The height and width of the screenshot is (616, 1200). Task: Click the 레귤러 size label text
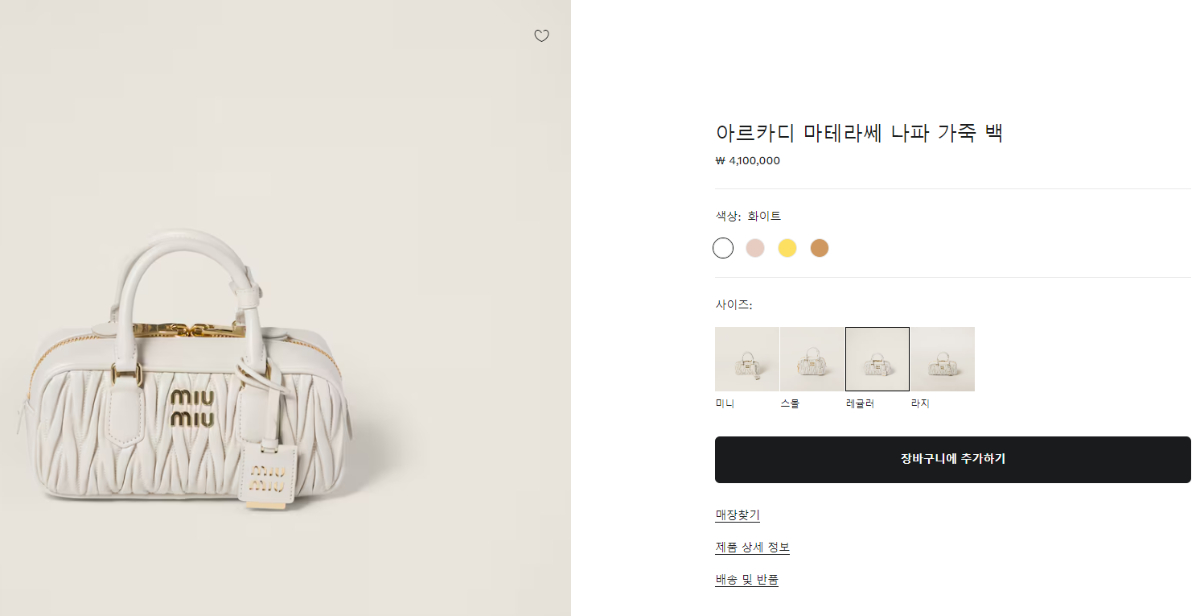click(860, 403)
